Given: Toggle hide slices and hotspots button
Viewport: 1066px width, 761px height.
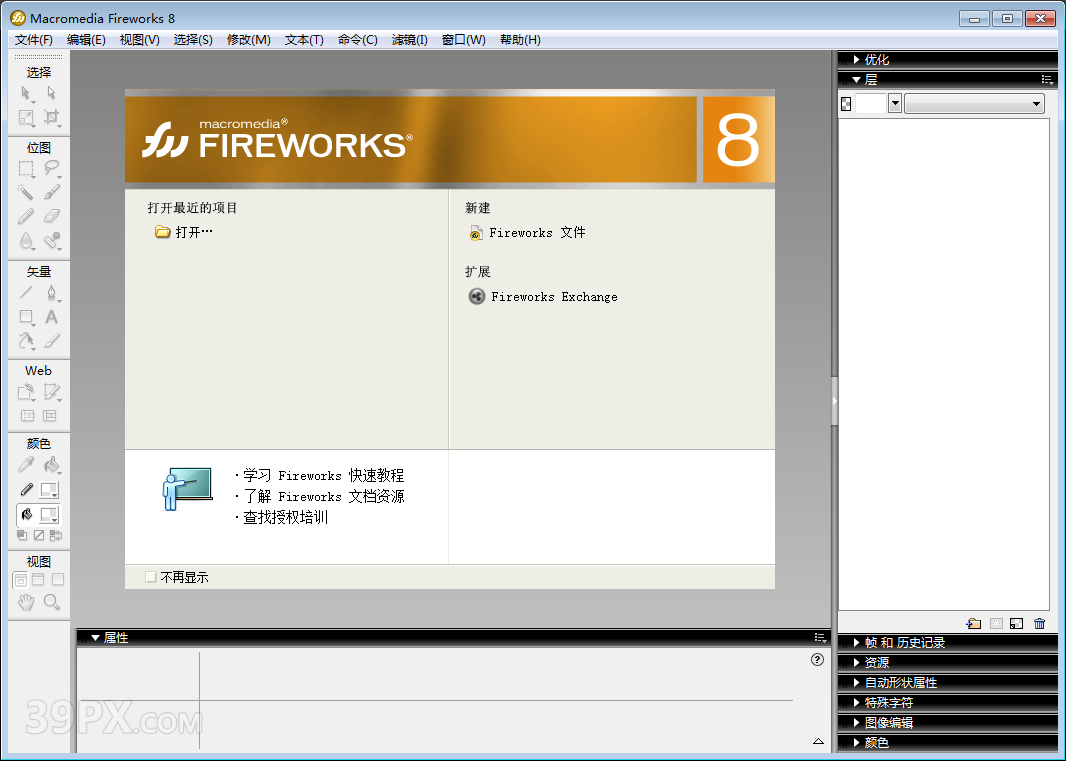Looking at the screenshot, I should click(x=27, y=416).
